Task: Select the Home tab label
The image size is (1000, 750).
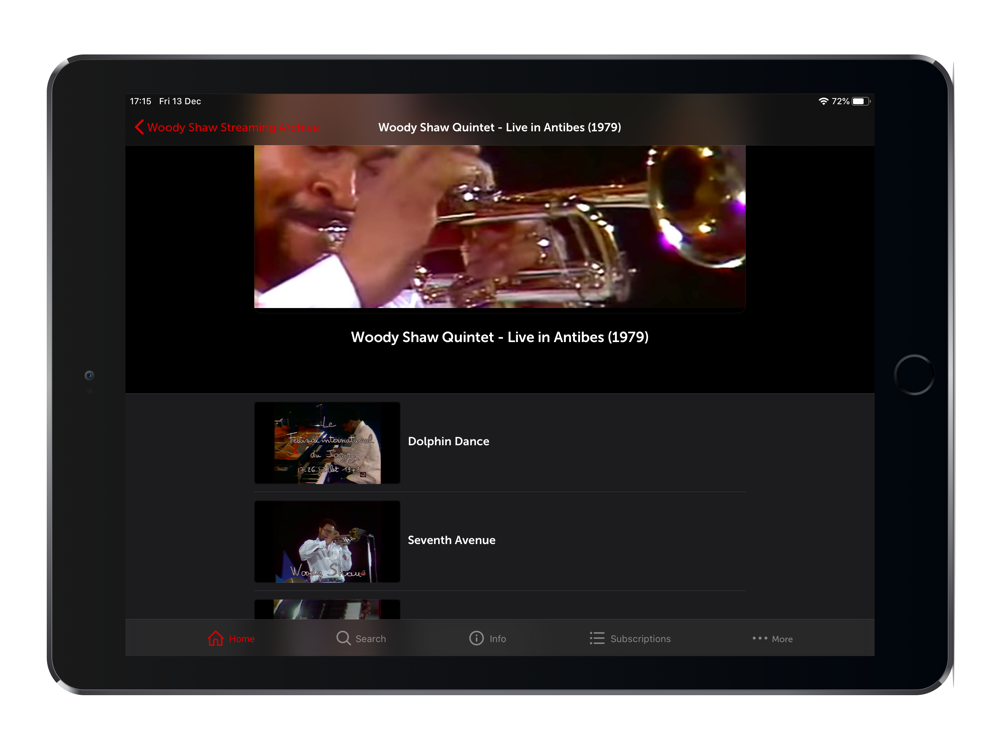Action: pyautogui.click(x=242, y=639)
